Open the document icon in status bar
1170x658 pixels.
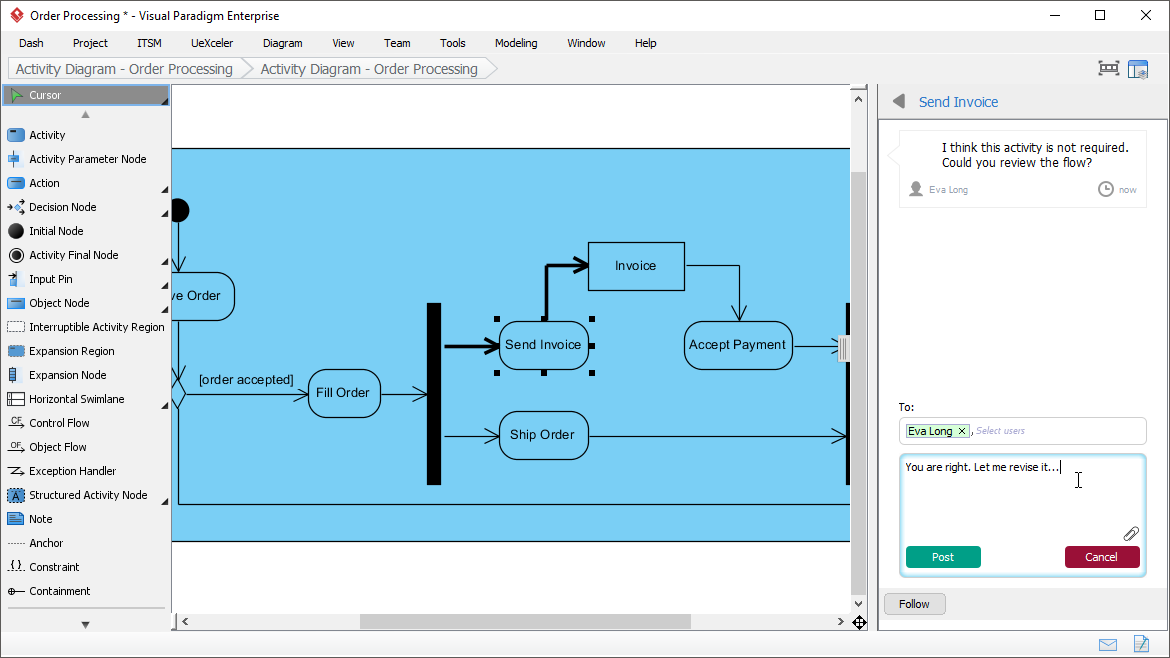click(x=1142, y=644)
